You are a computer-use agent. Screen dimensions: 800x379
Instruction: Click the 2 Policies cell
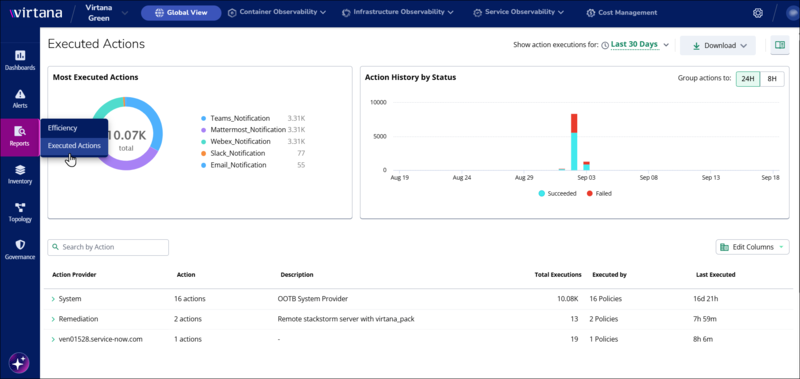(x=604, y=319)
